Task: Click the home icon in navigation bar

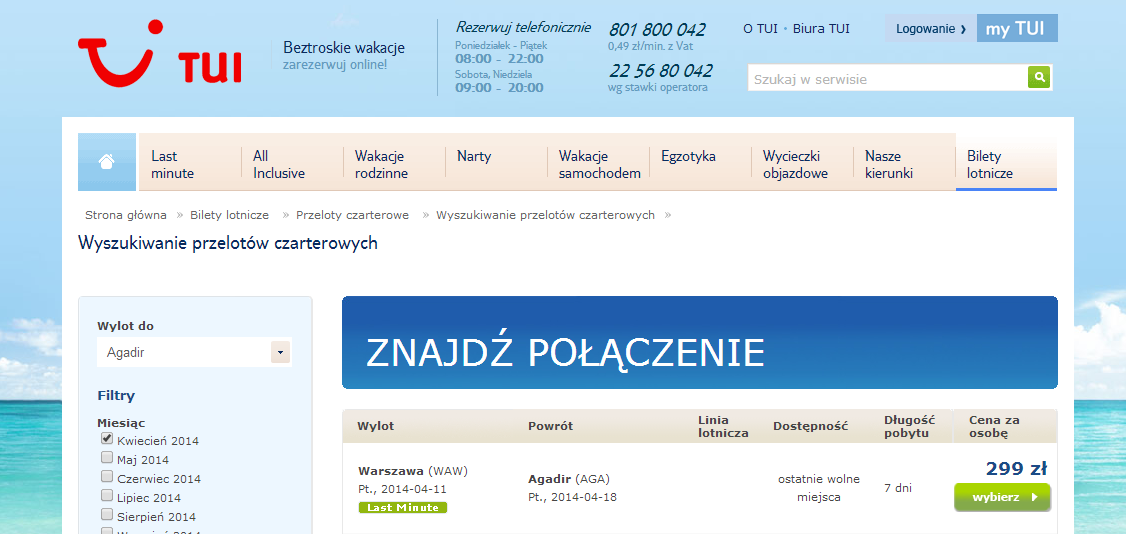Action: point(106,161)
